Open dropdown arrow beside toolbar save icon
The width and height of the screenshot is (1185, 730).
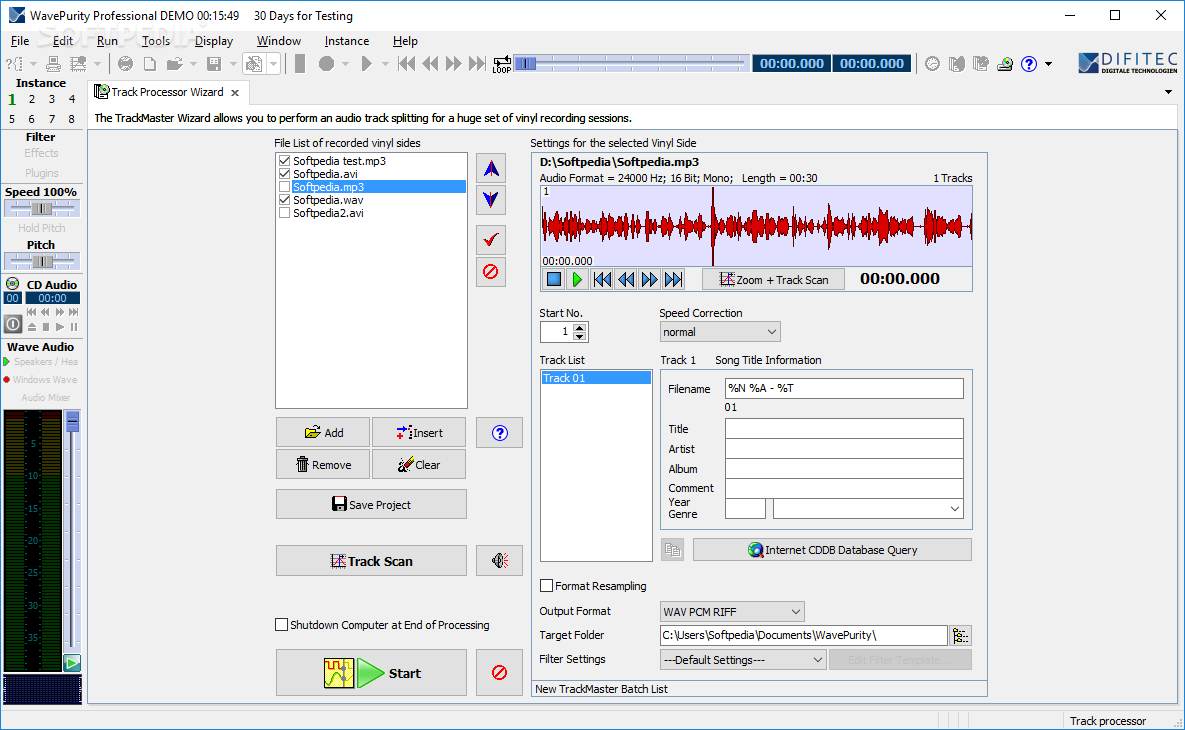pos(233,64)
